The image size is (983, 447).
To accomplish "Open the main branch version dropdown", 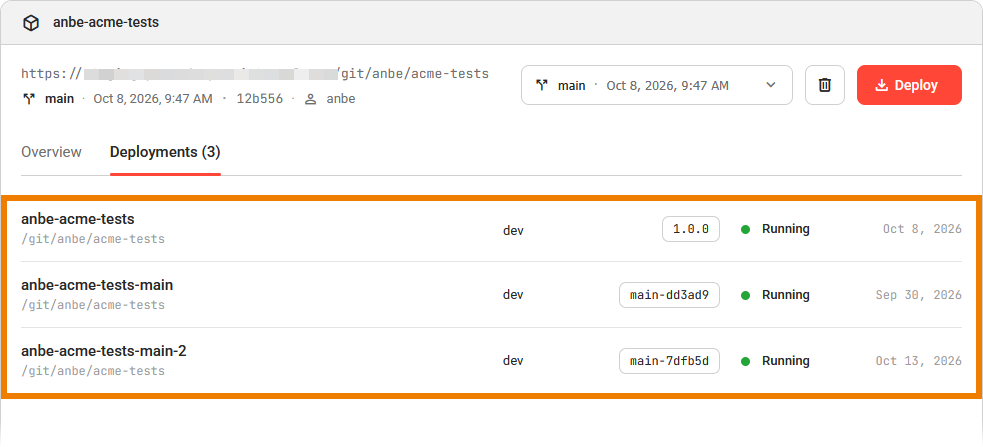I will [x=656, y=85].
